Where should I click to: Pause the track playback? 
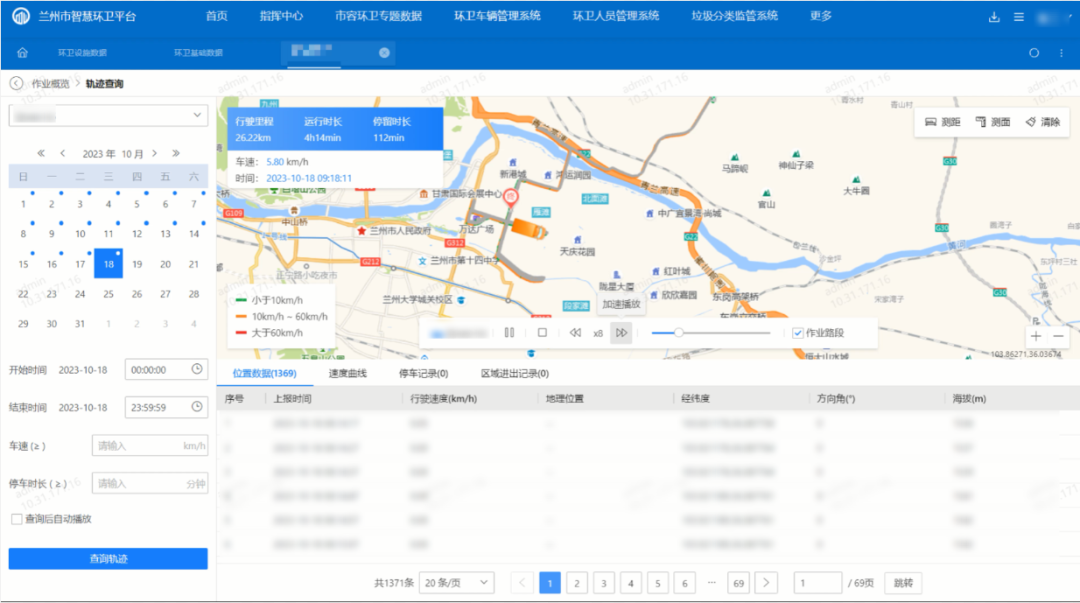(509, 333)
